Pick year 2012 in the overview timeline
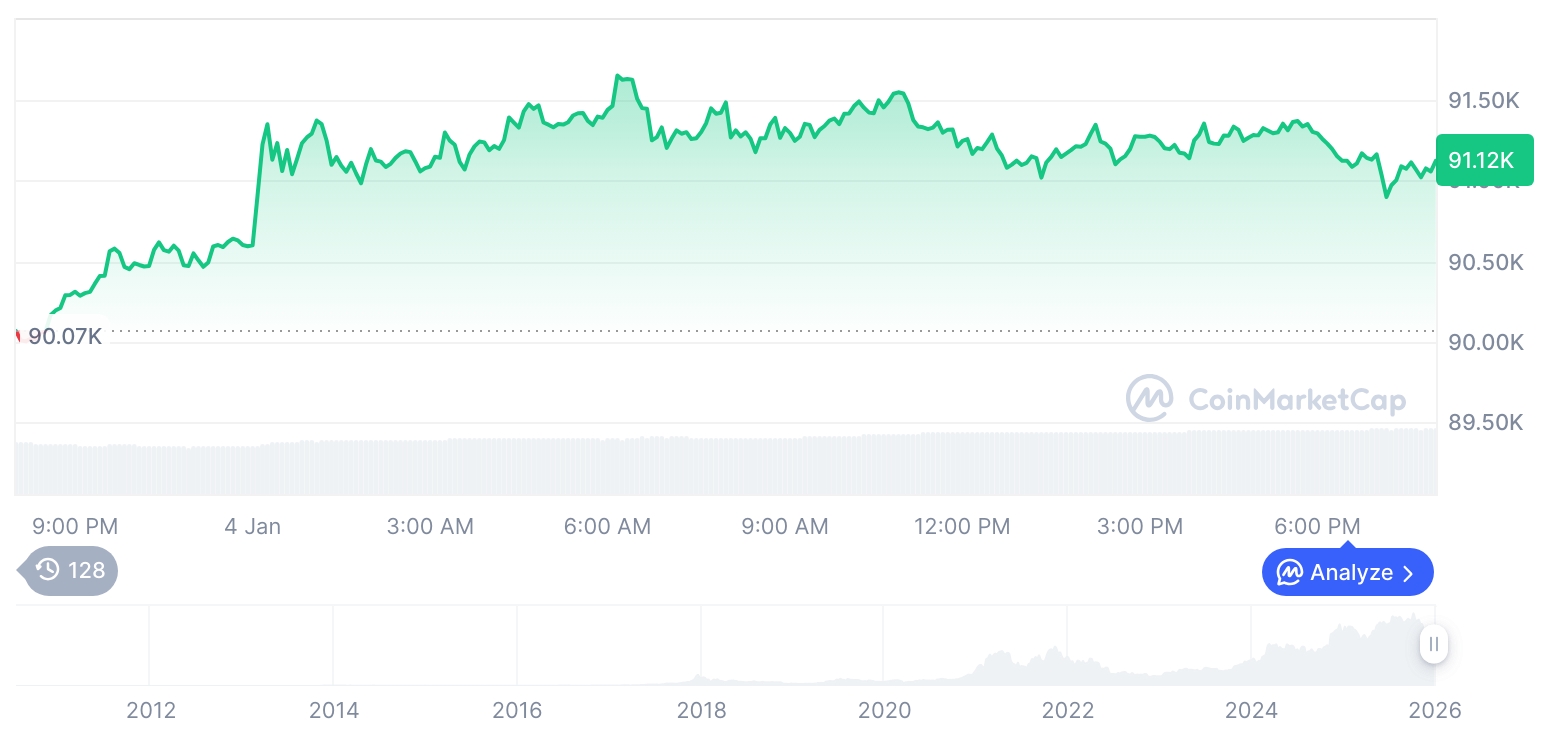 click(x=151, y=710)
